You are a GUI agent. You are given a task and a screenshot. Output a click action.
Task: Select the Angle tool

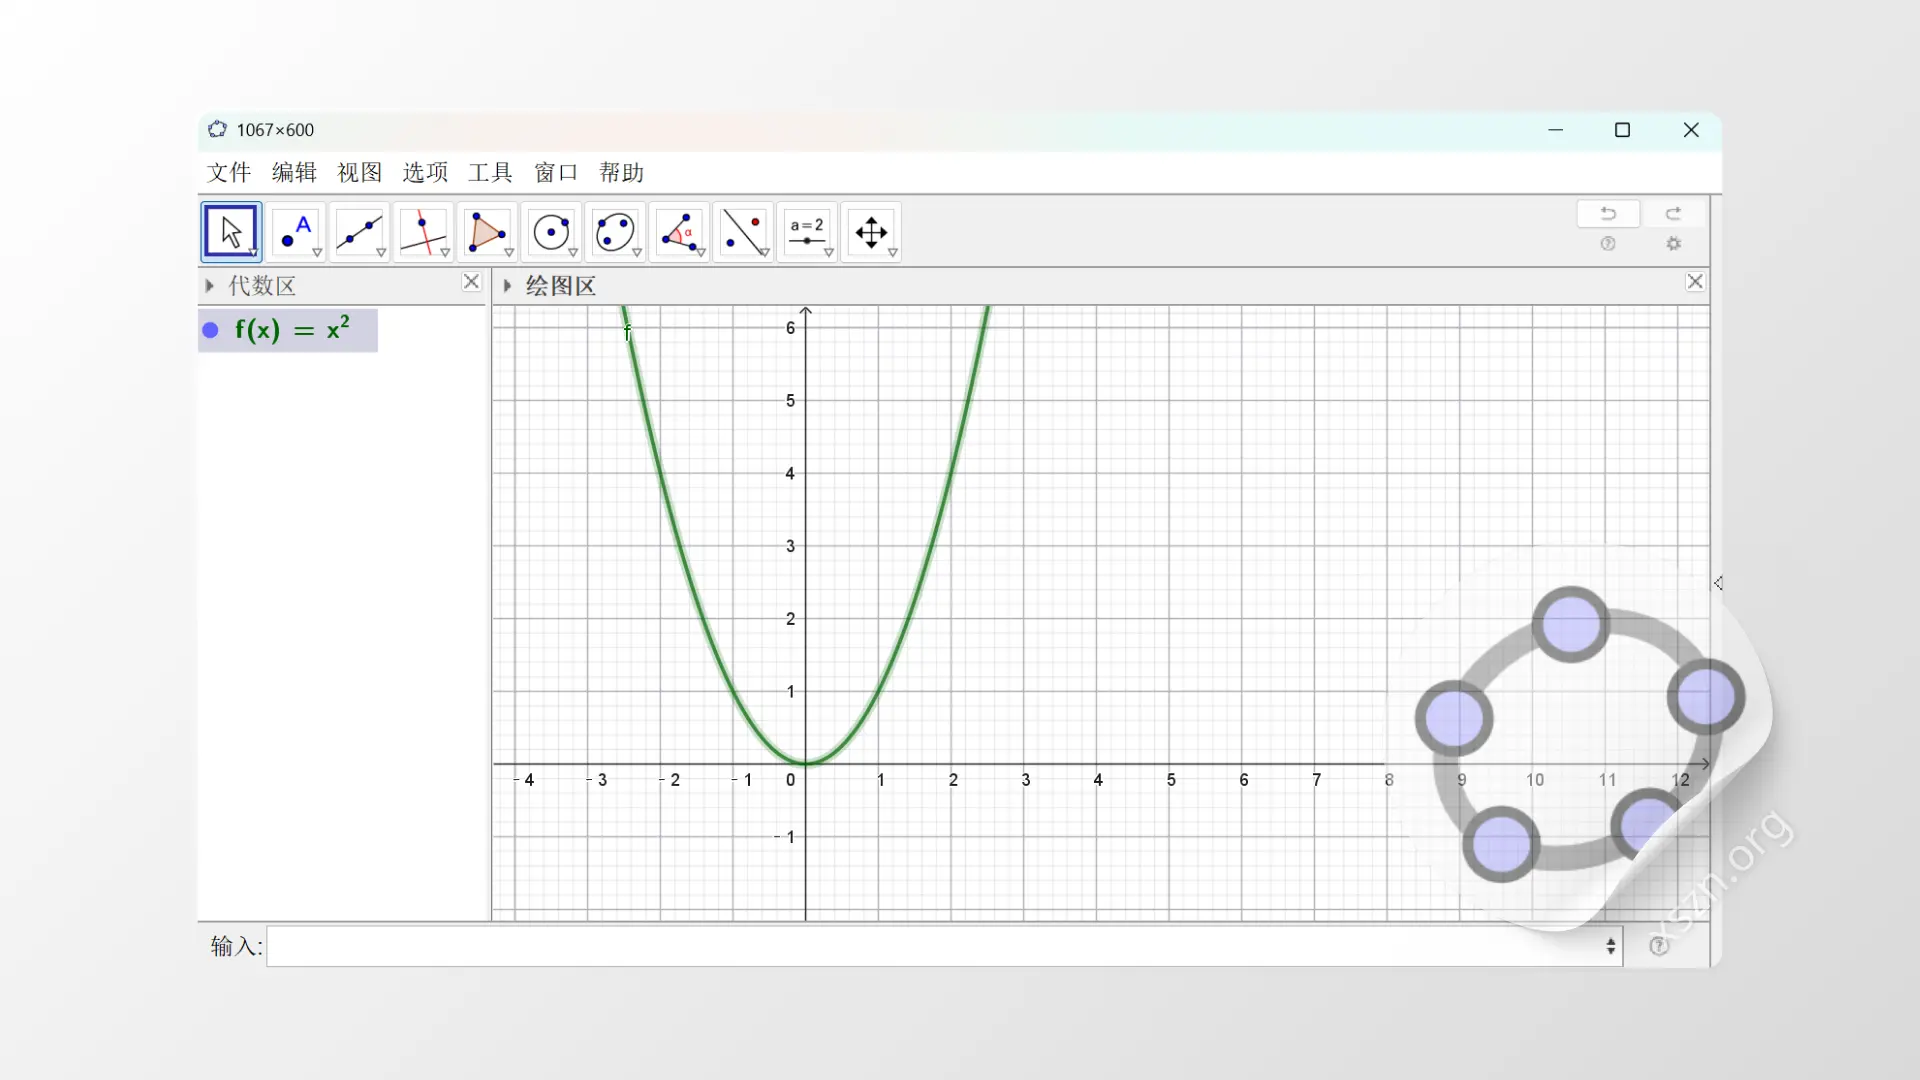[680, 231]
